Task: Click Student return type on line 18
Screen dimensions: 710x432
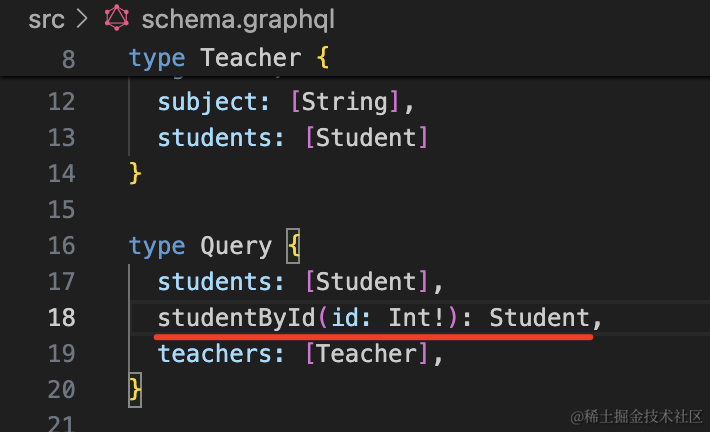Action: (x=538, y=318)
